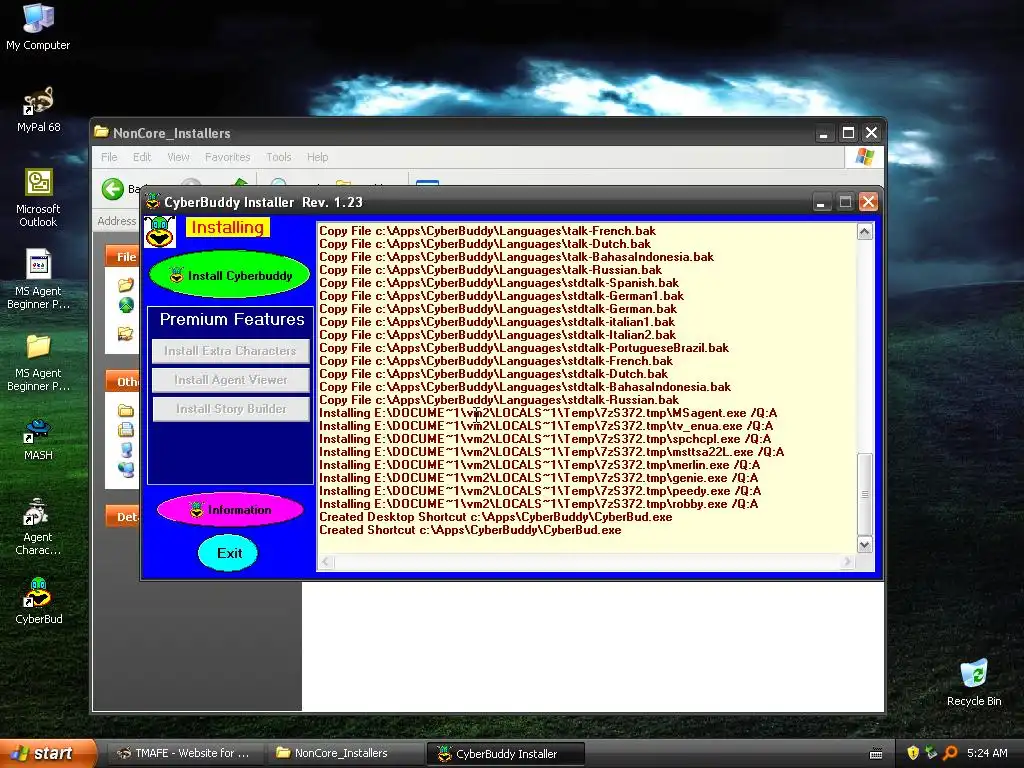Click the taskbar clock showing 5:24 AM
This screenshot has height=768, width=1024.
coord(987,753)
